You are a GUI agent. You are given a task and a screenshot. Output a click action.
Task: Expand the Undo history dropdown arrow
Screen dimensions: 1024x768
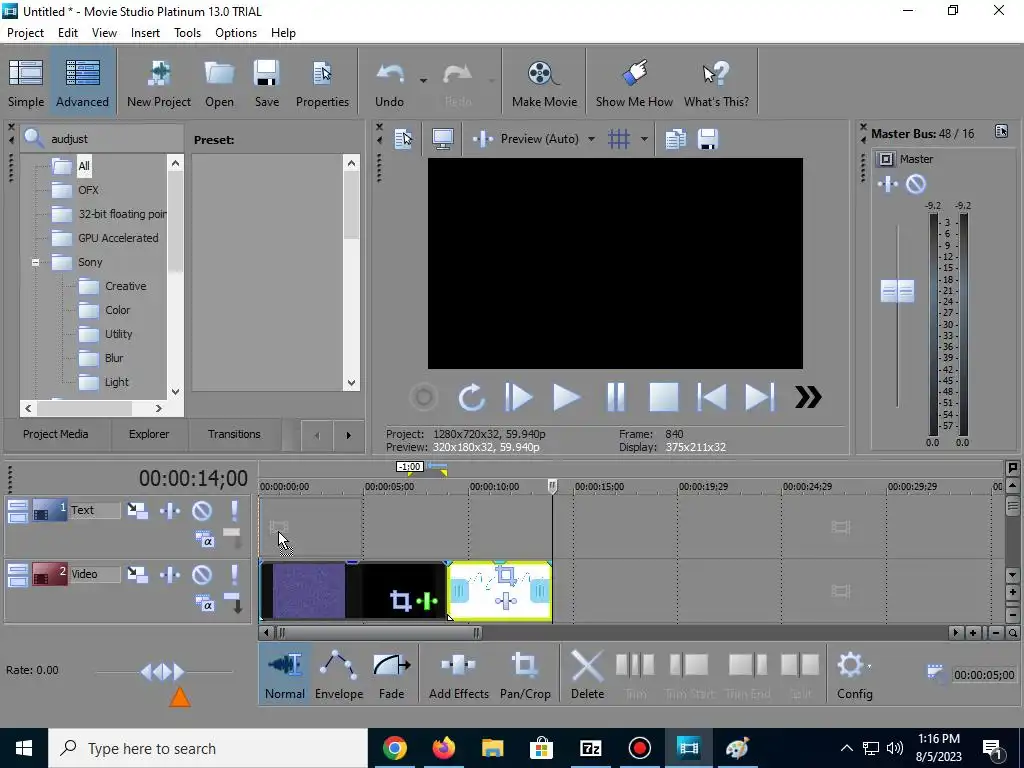tap(423, 80)
